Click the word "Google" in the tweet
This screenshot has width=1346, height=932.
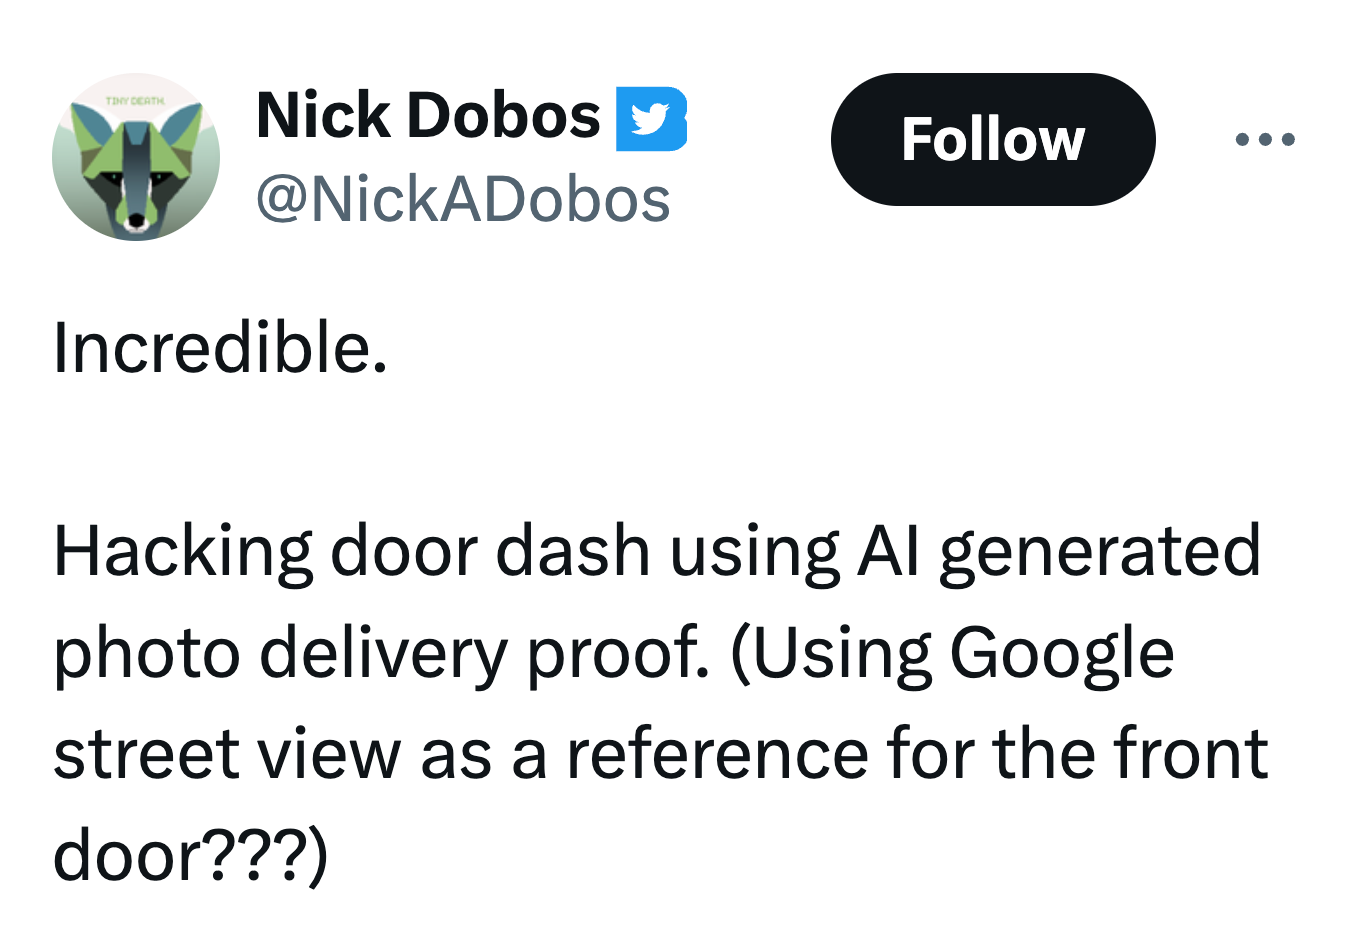tap(1061, 654)
